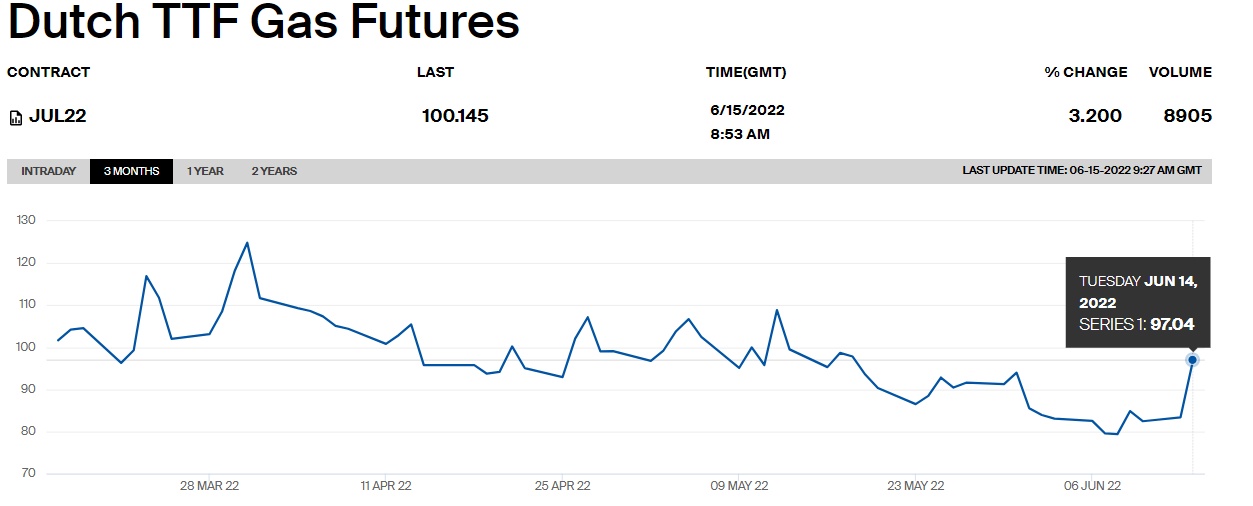Viewport: 1253px width, 506px height.
Task: Click the TIME(GMT) column header
Action: click(x=746, y=72)
